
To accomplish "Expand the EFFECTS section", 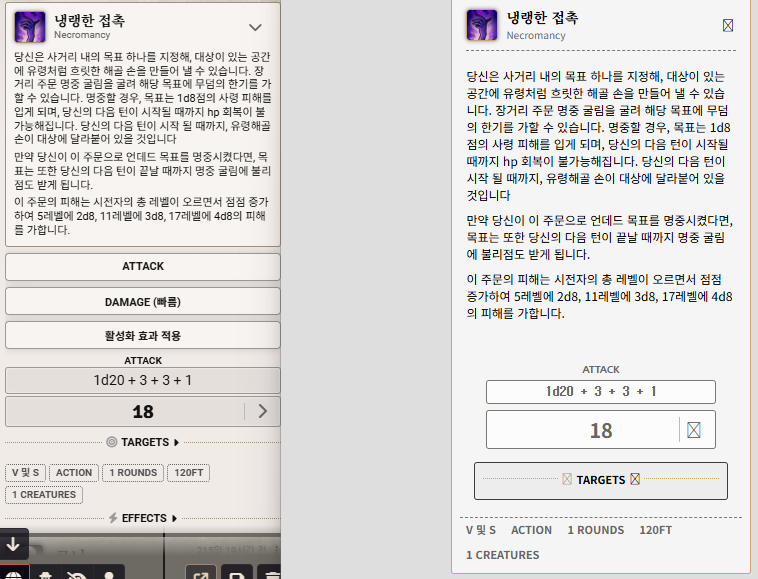I will 149,518.
